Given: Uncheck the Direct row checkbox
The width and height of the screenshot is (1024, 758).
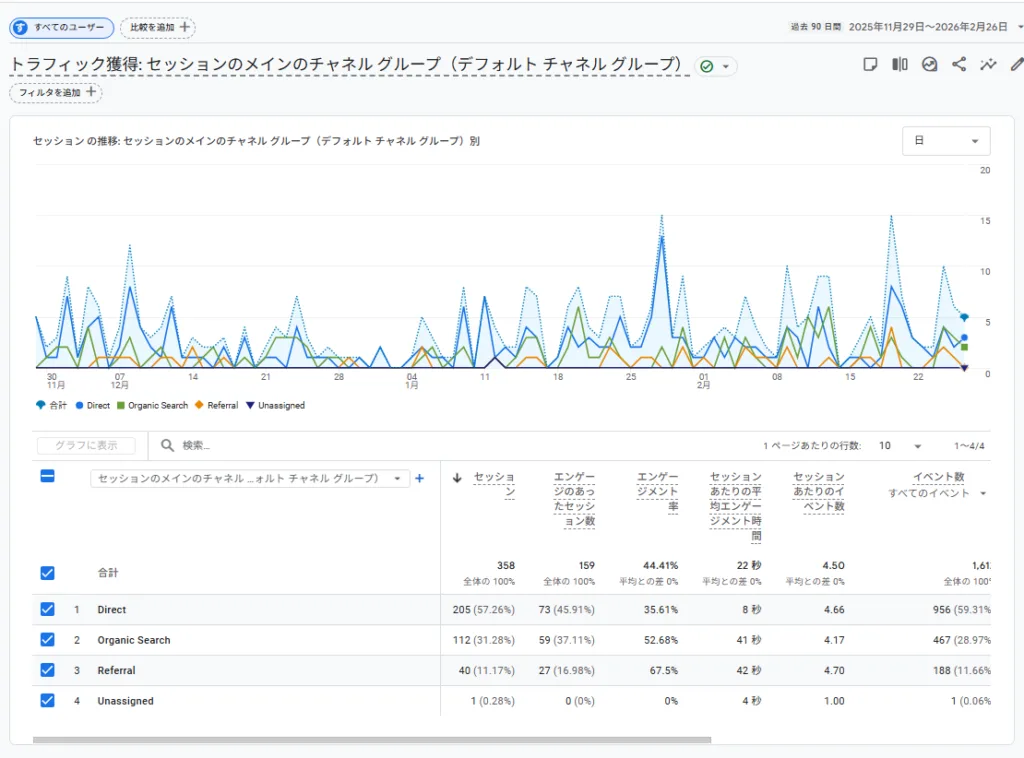Looking at the screenshot, I should pos(47,609).
